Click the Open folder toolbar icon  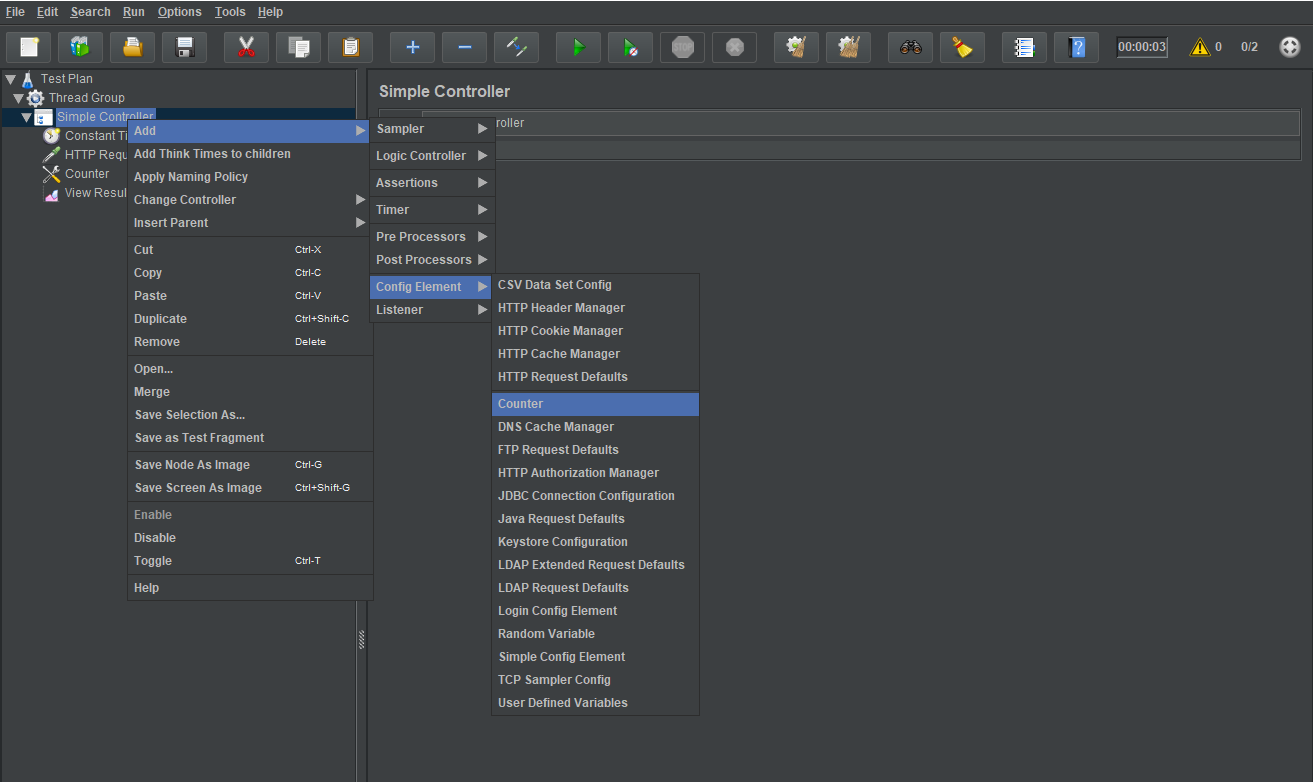point(132,47)
